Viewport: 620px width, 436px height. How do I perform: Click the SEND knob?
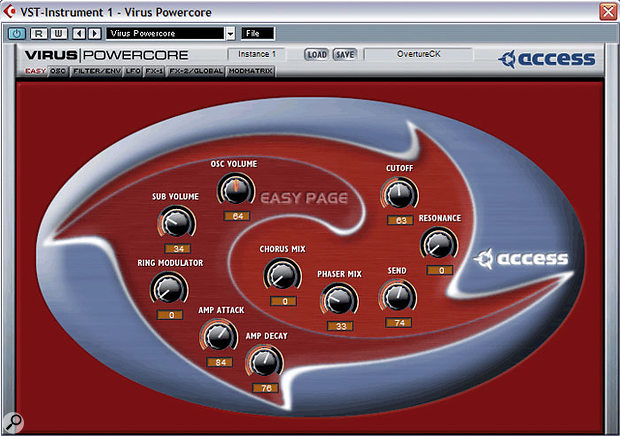pyautogui.click(x=397, y=296)
